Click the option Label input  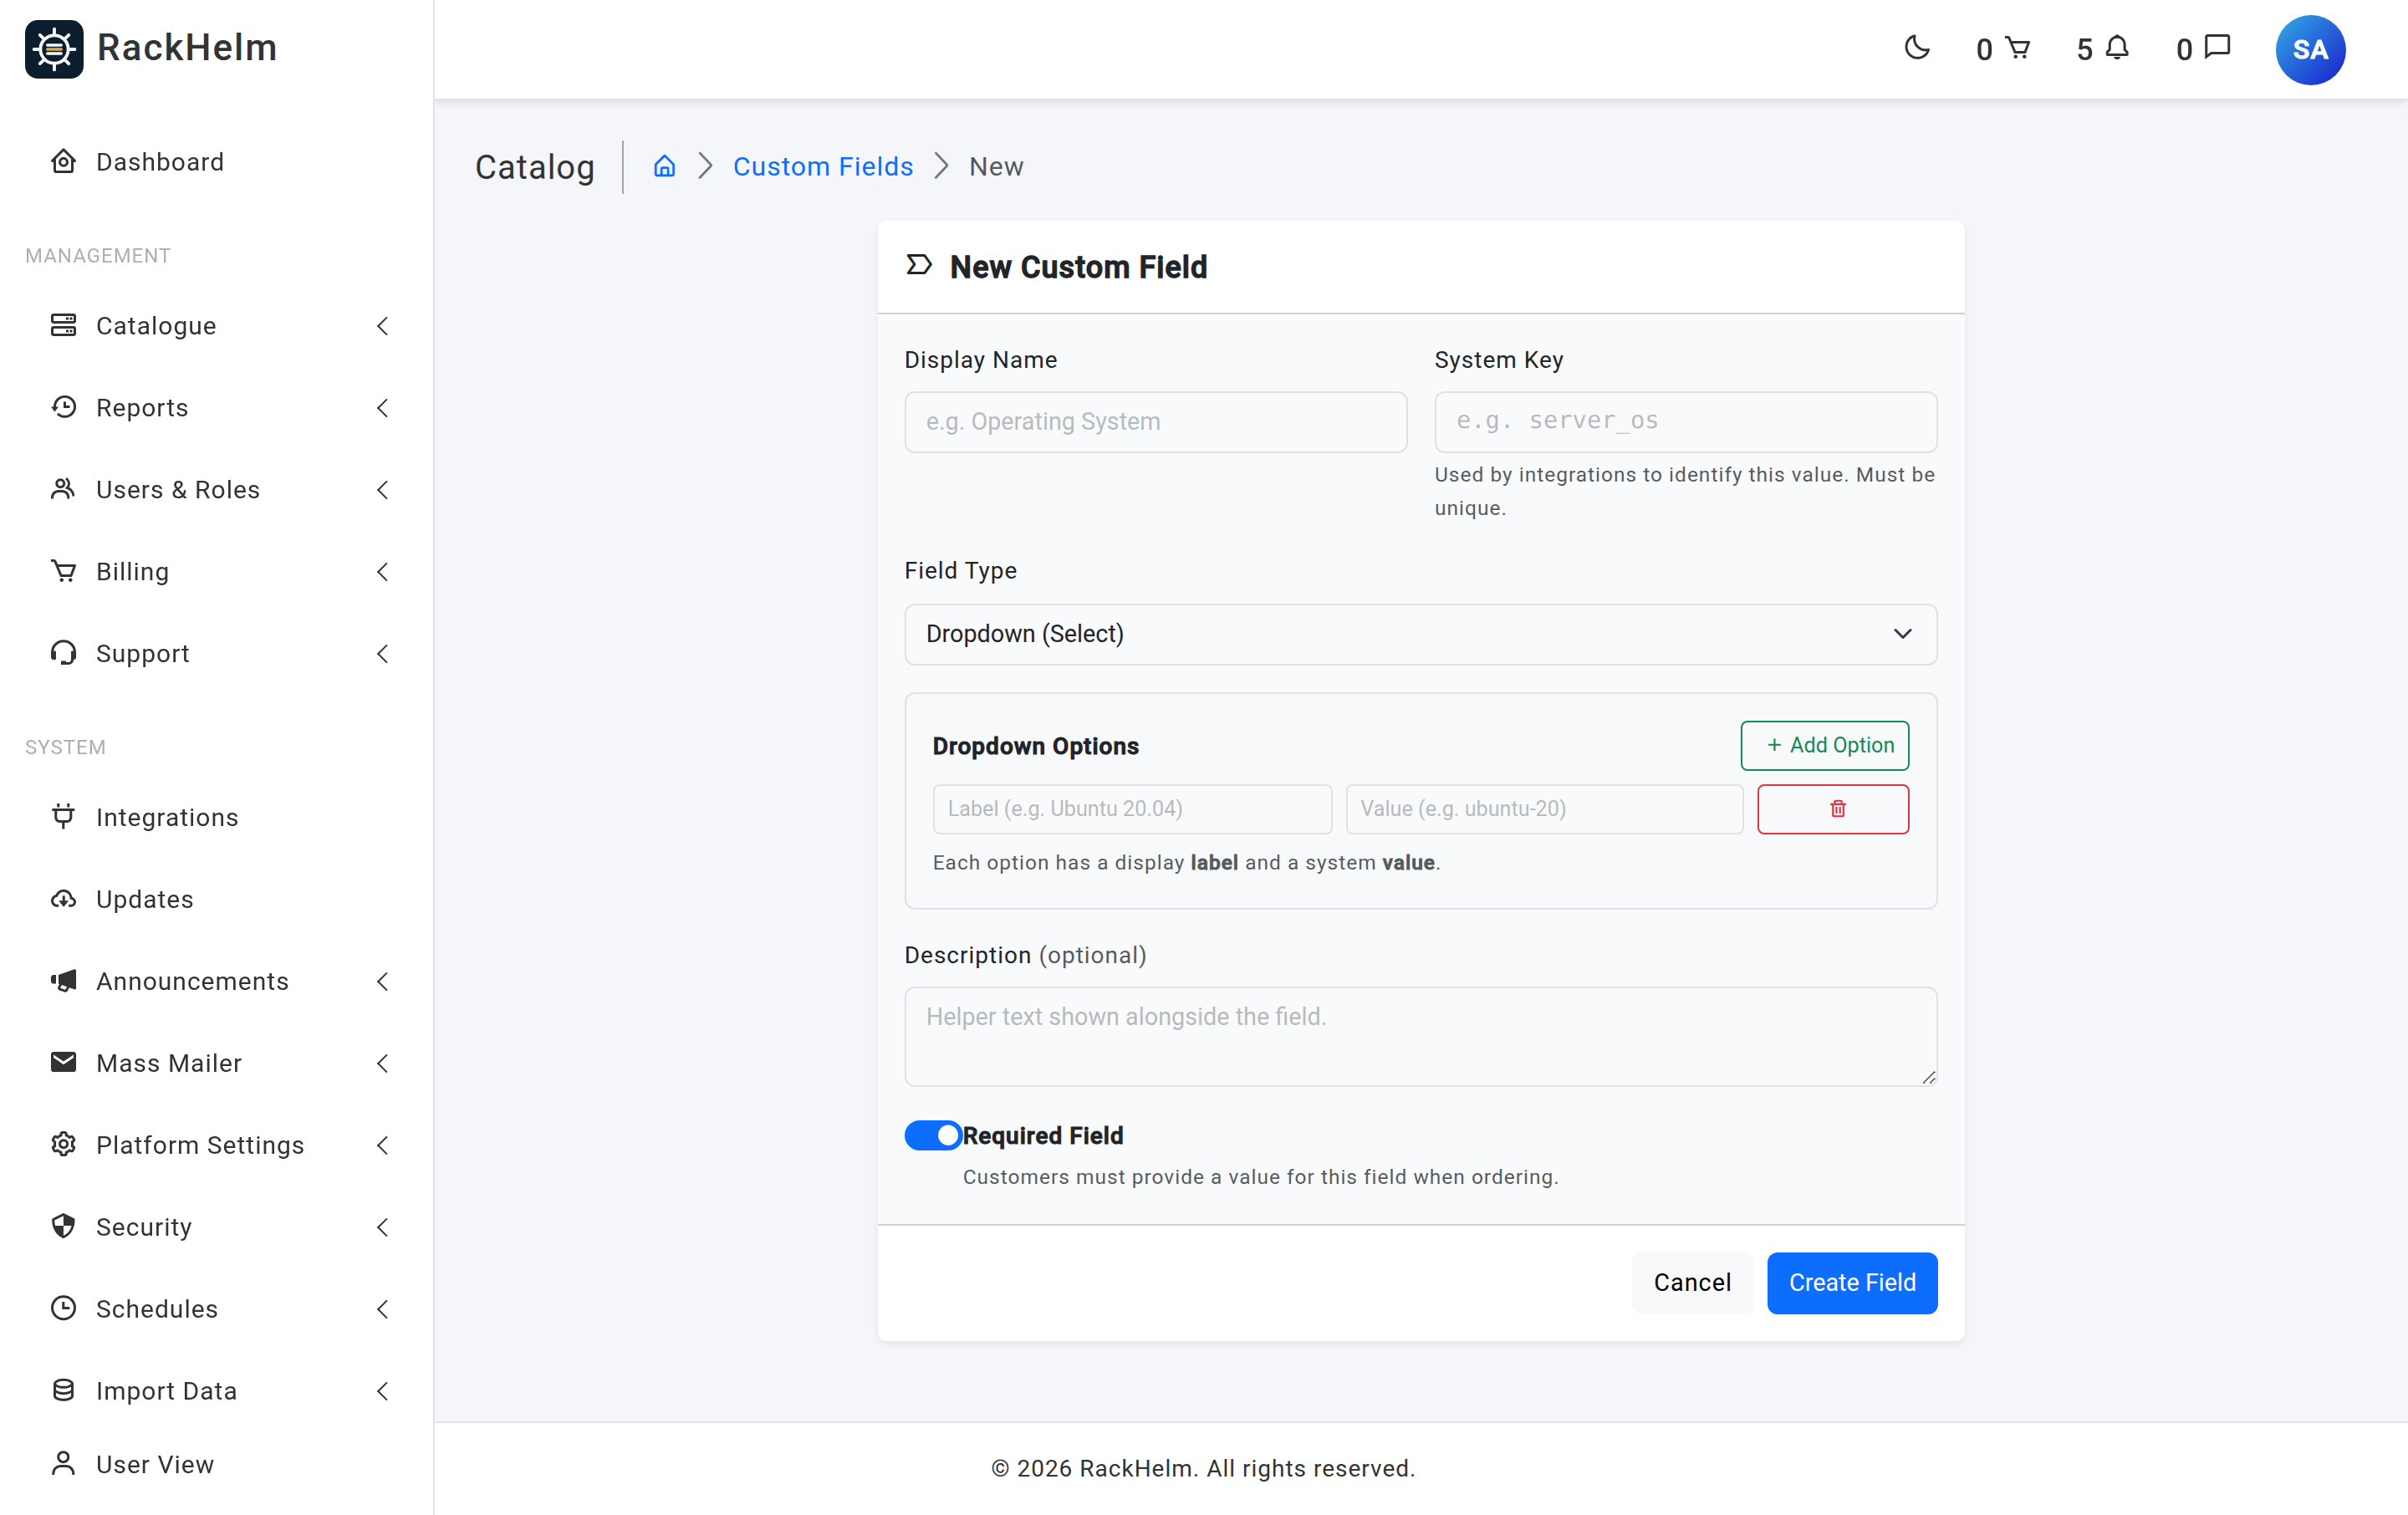pyautogui.click(x=1131, y=809)
